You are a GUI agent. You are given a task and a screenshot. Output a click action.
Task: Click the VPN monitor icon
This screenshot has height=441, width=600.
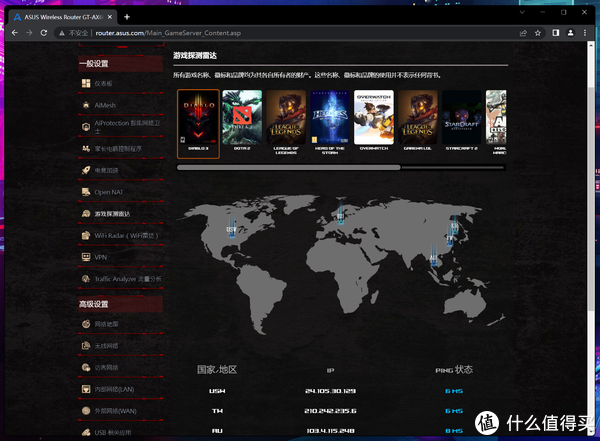coord(86,257)
